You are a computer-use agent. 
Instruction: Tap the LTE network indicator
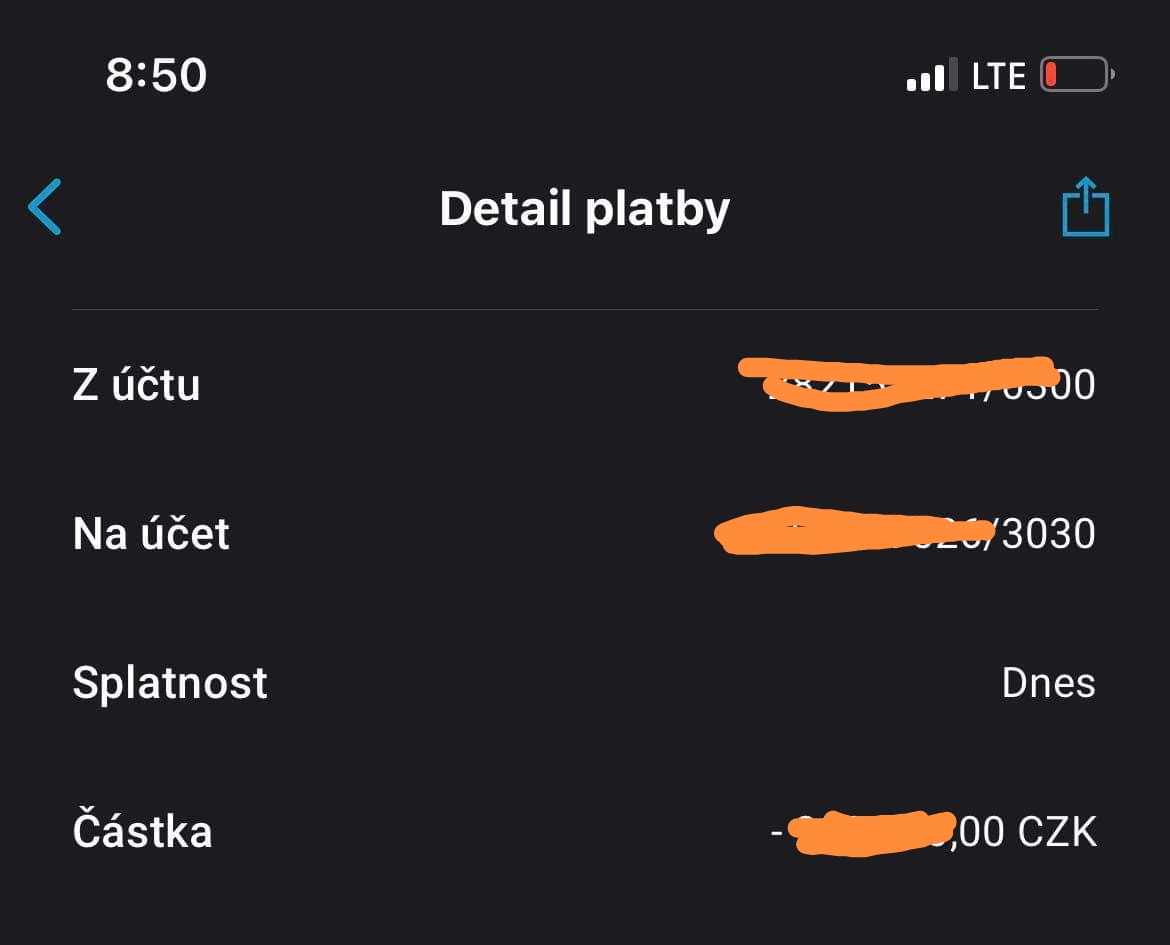(x=999, y=76)
